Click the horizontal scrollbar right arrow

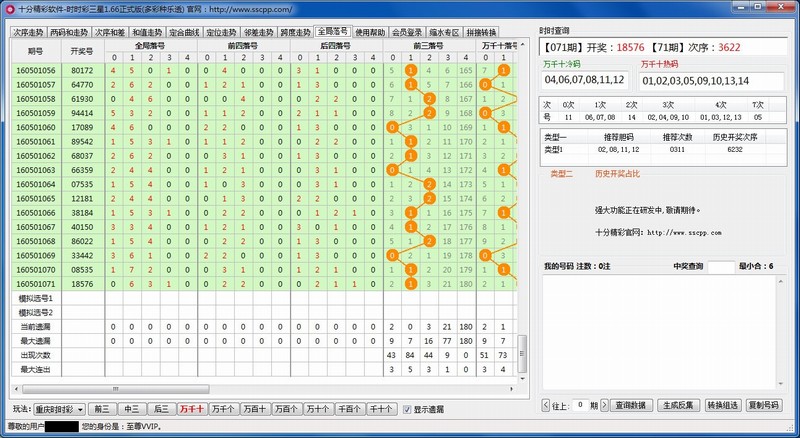(x=512, y=389)
